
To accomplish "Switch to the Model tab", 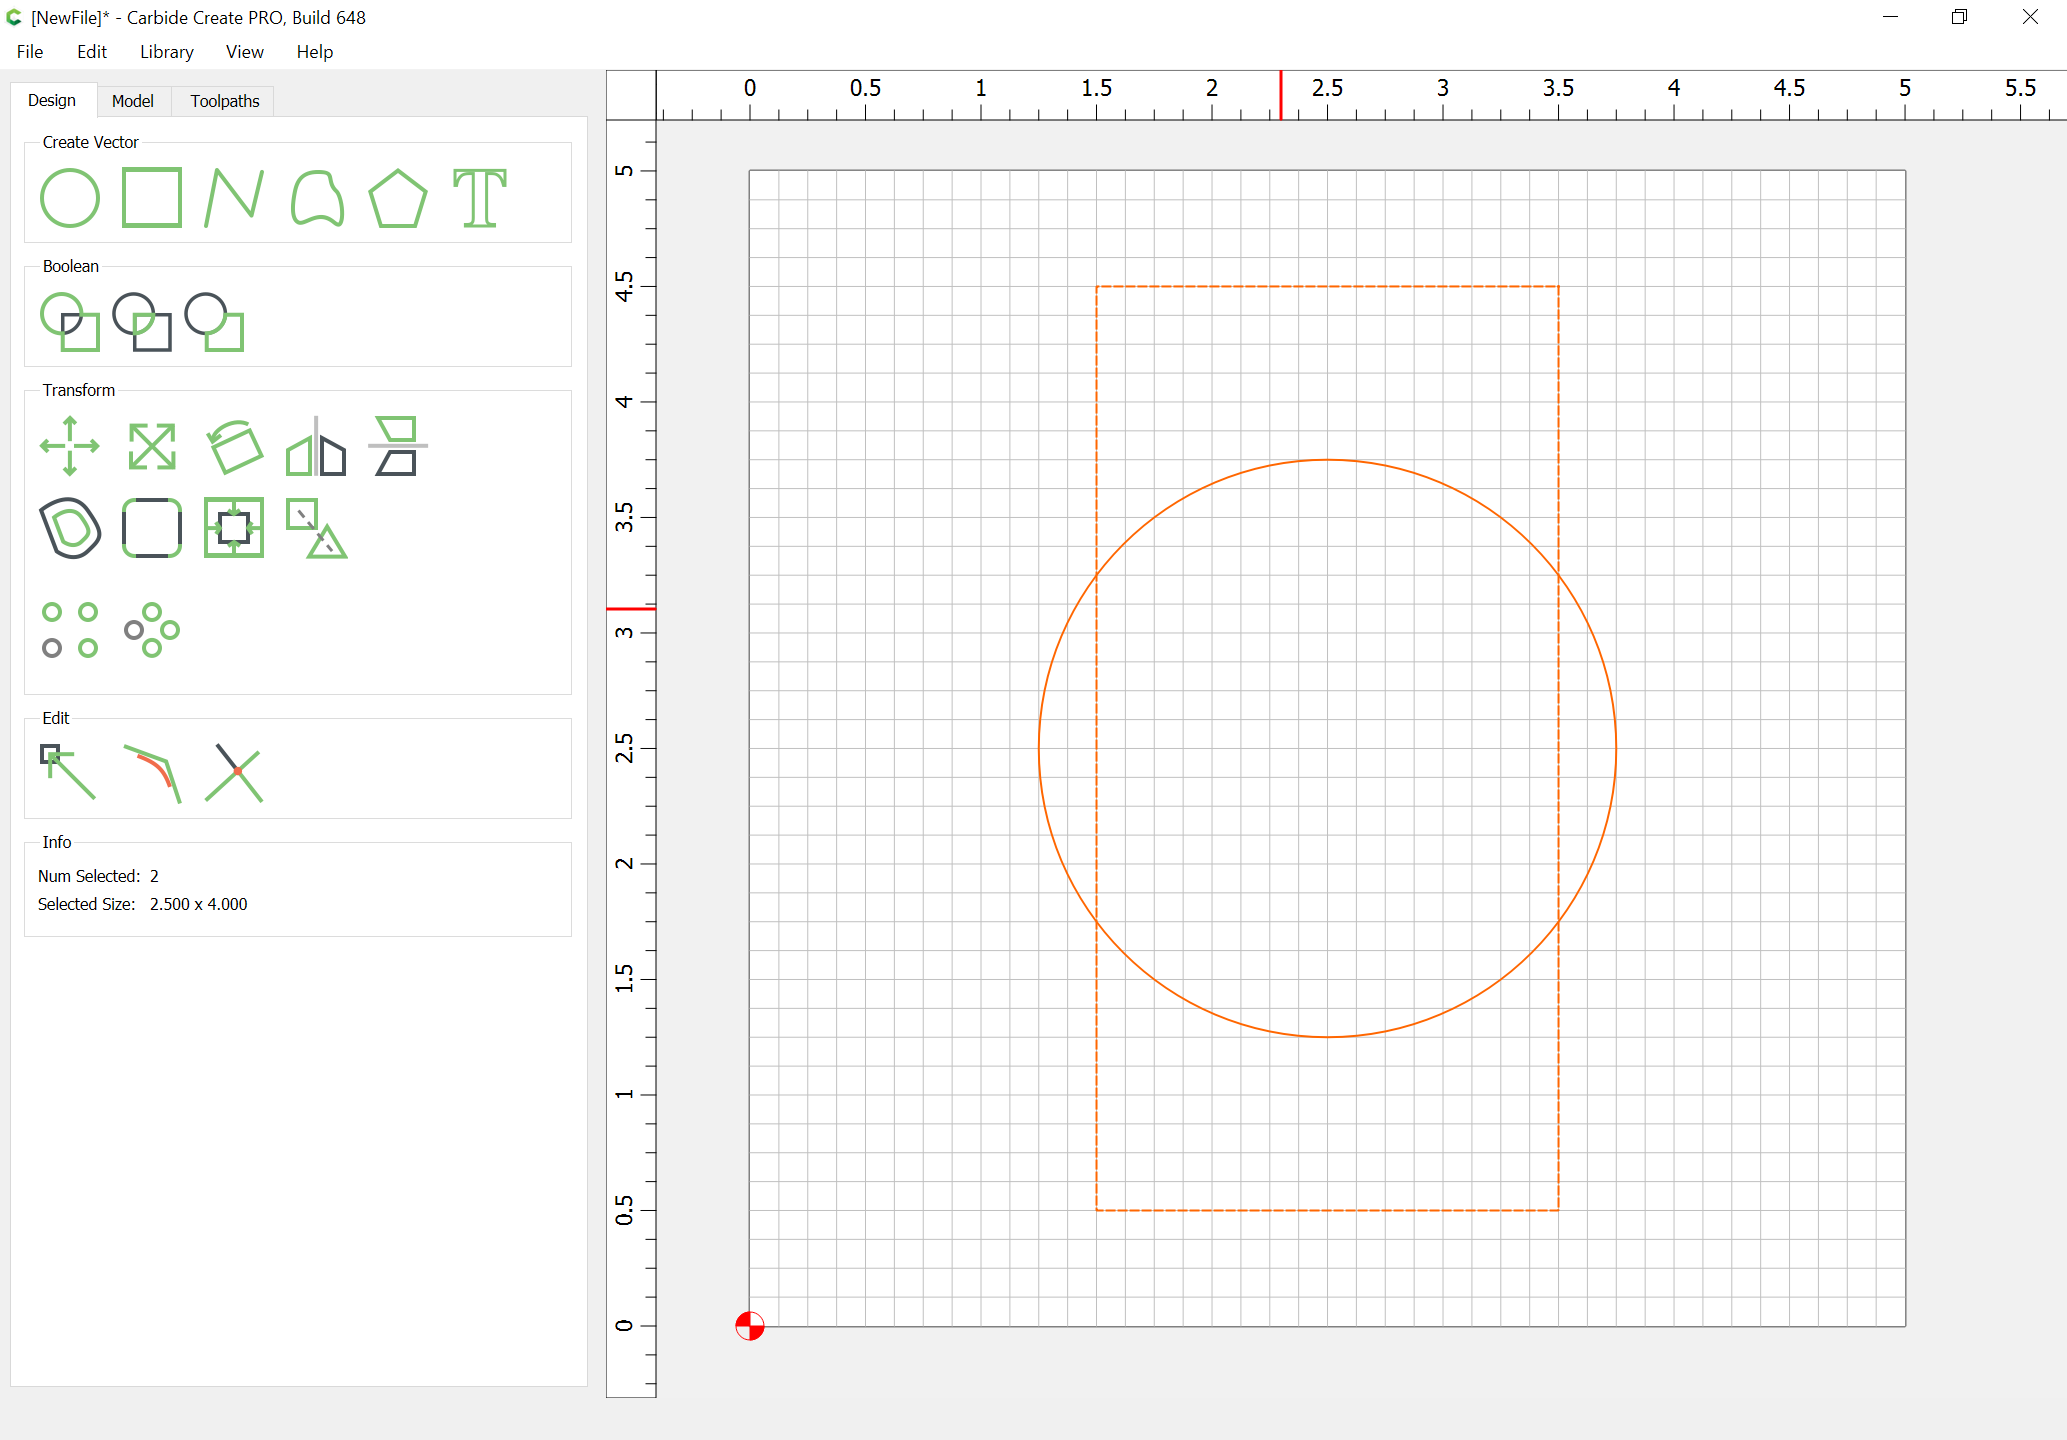I will 133,101.
